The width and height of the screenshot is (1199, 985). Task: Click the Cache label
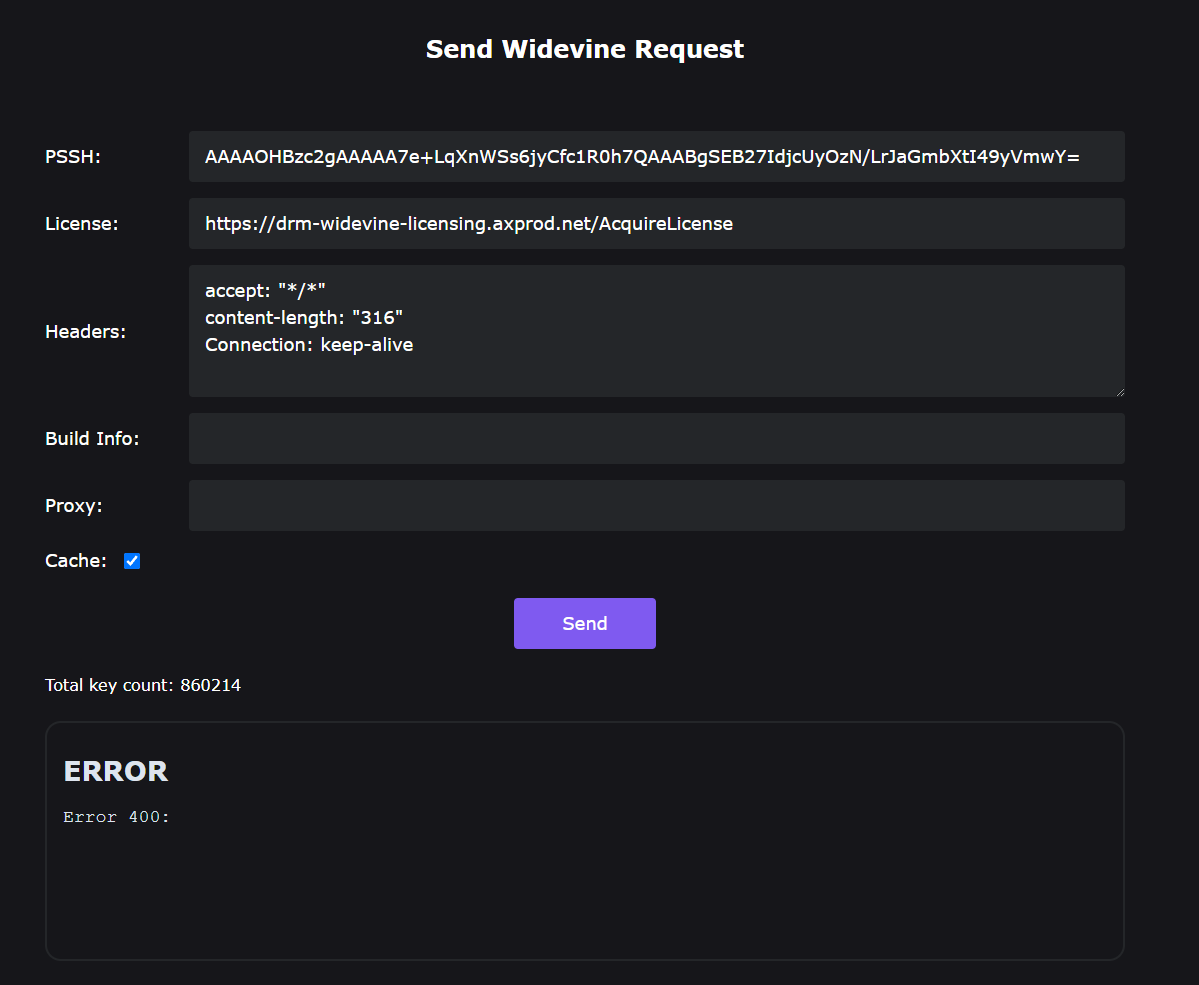[76, 561]
